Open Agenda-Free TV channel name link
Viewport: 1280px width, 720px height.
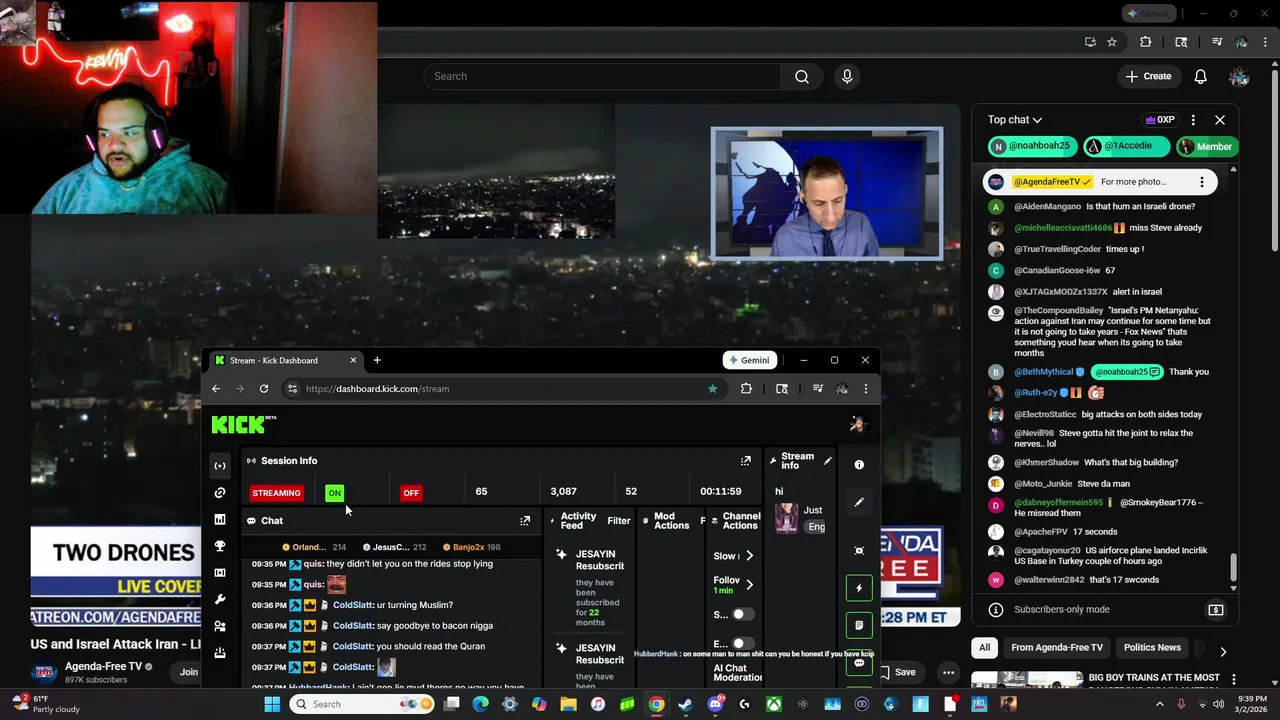104,667
